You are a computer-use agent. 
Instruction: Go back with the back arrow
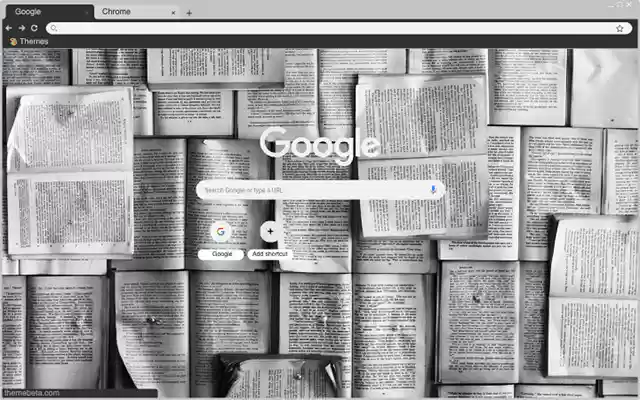point(9,28)
